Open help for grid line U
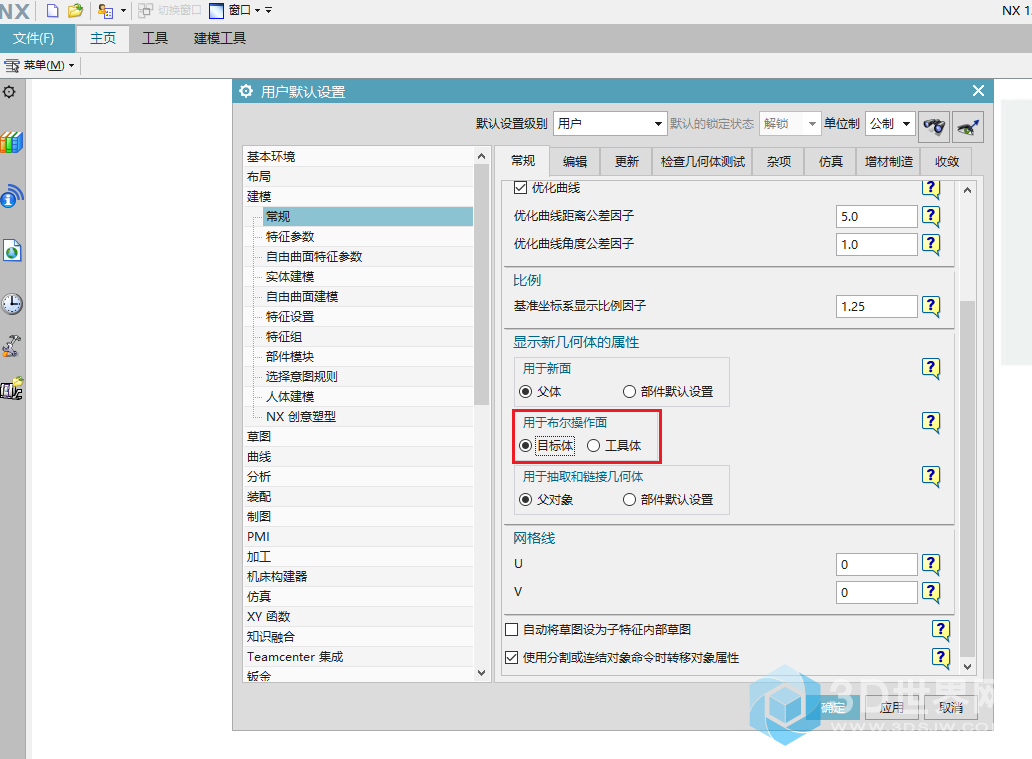 (931, 563)
